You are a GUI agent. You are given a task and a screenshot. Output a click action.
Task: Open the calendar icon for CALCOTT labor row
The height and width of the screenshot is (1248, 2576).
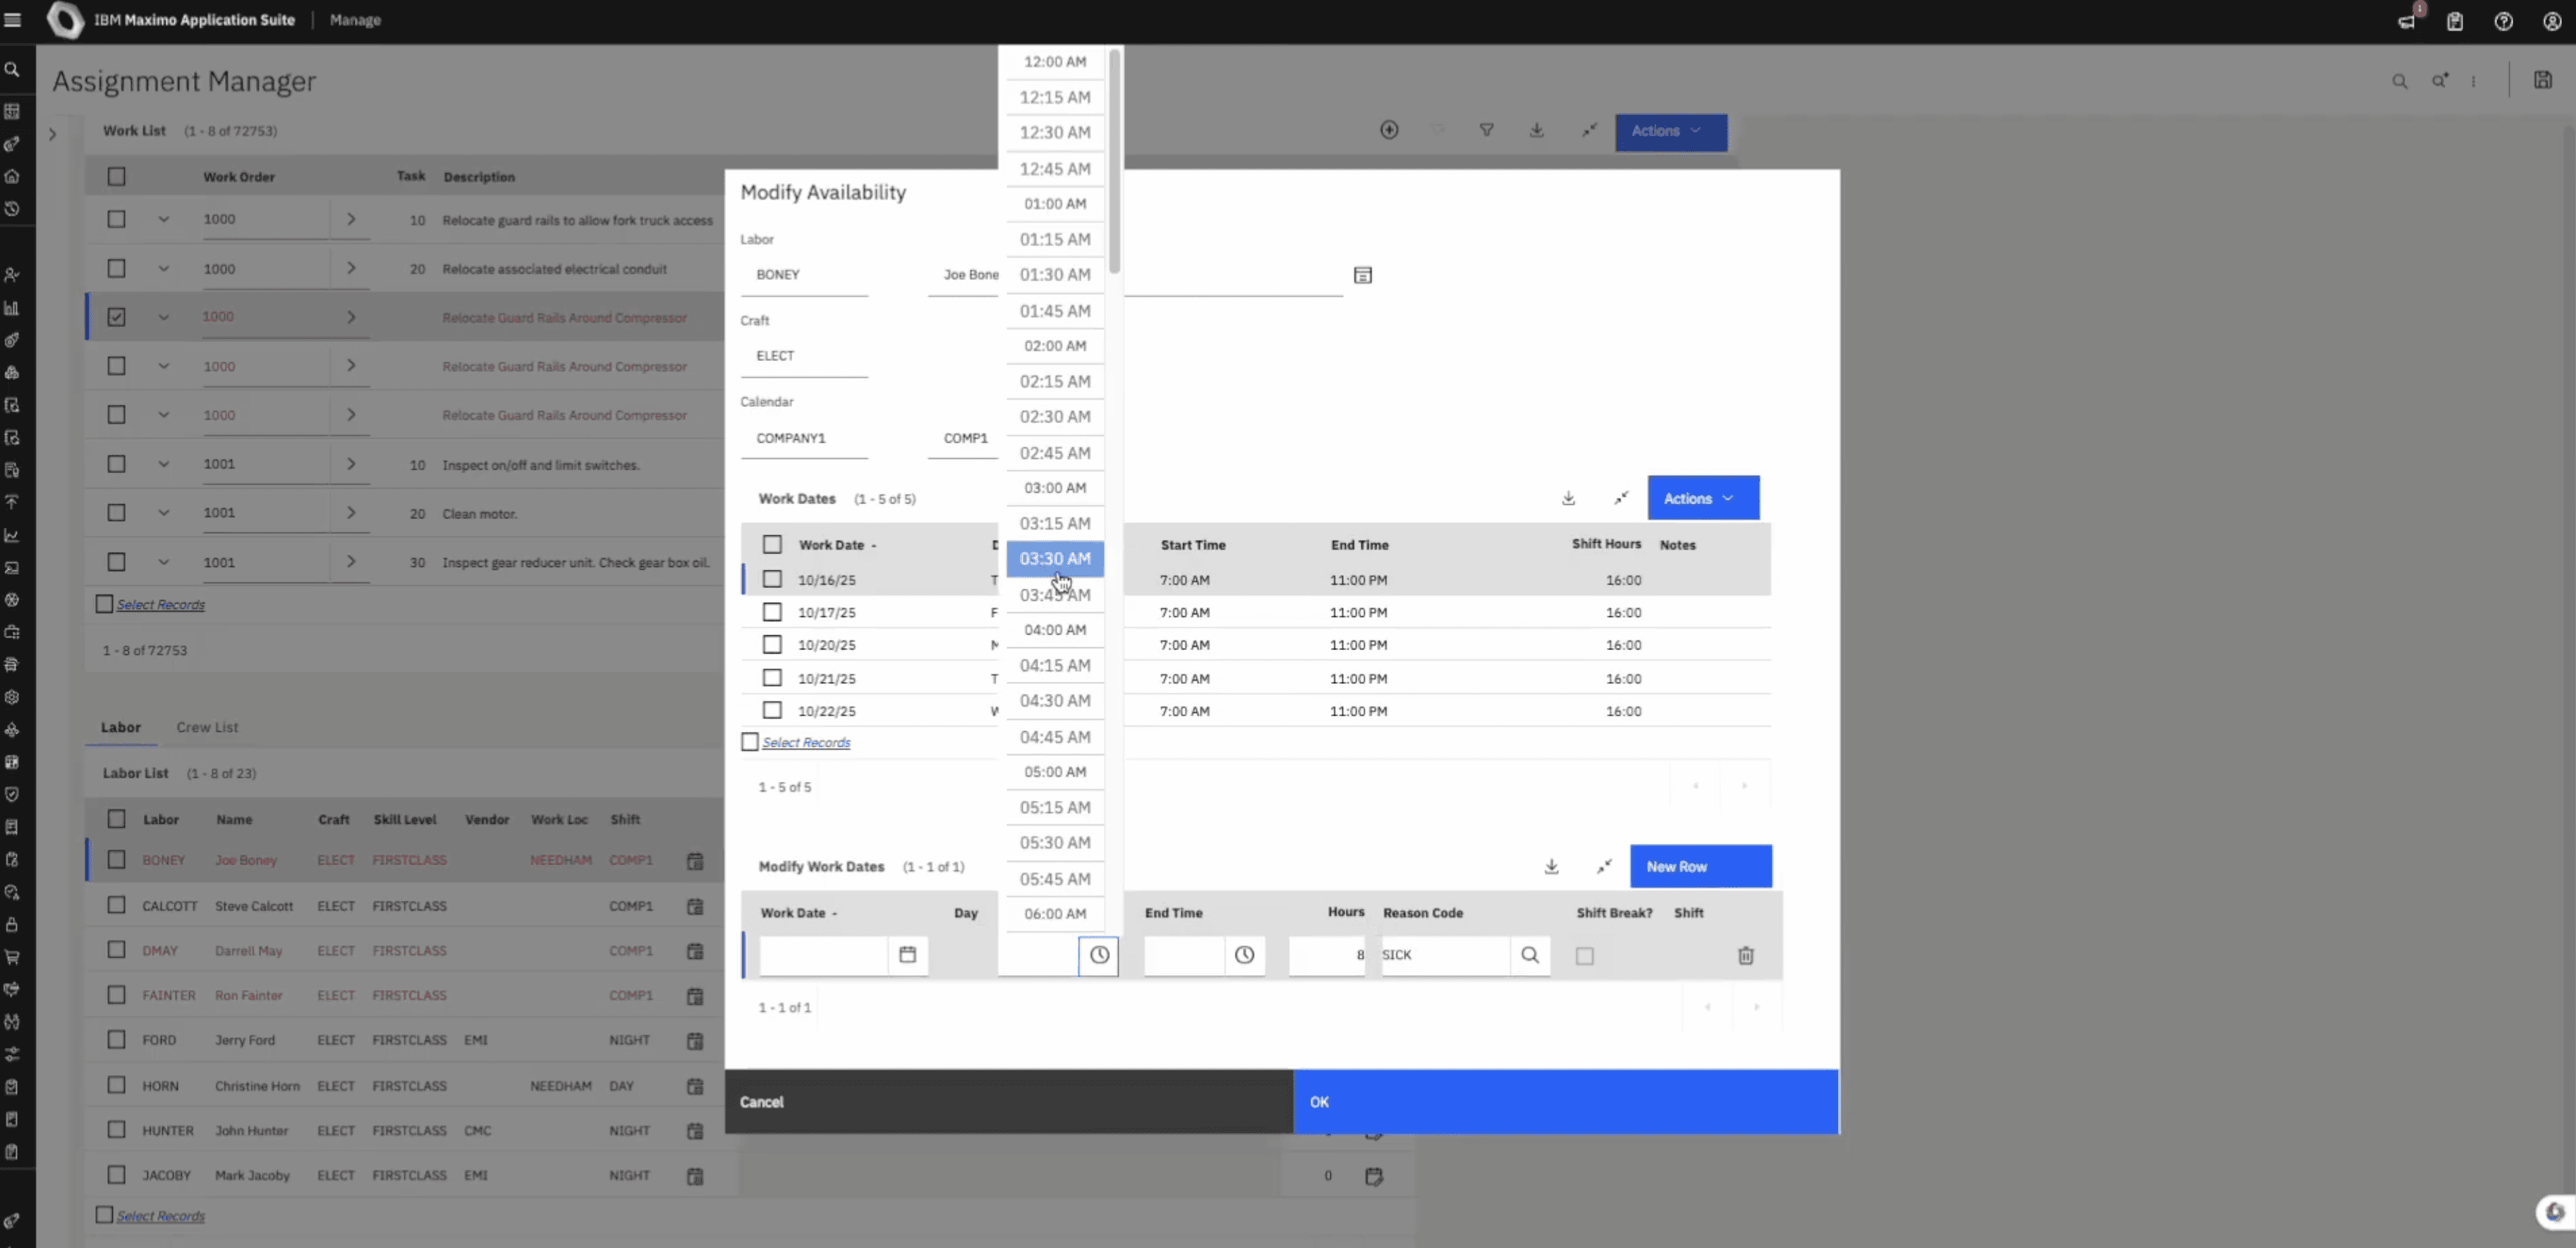pyautogui.click(x=695, y=906)
